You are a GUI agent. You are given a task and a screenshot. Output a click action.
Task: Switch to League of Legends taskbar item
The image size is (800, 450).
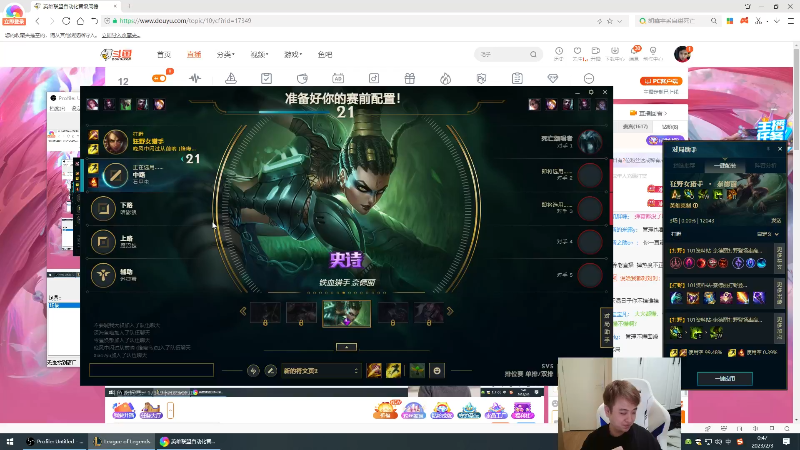click(121, 441)
